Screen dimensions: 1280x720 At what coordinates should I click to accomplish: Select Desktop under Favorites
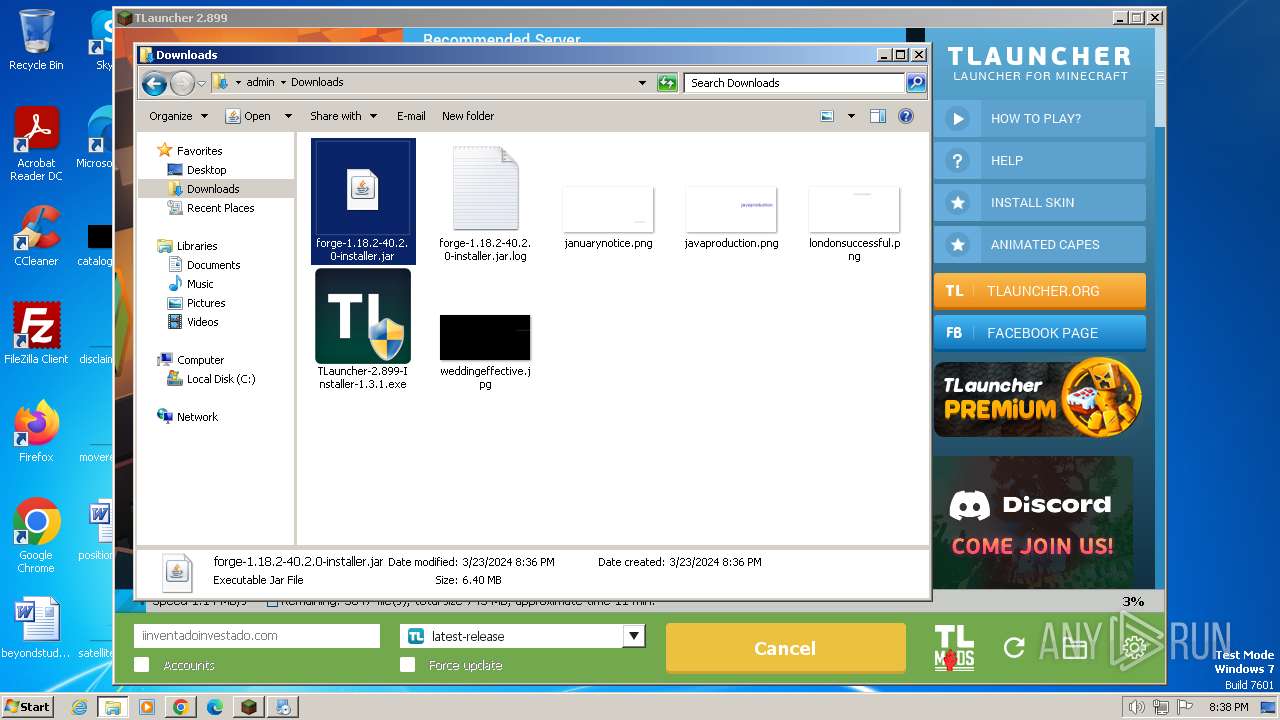(206, 170)
